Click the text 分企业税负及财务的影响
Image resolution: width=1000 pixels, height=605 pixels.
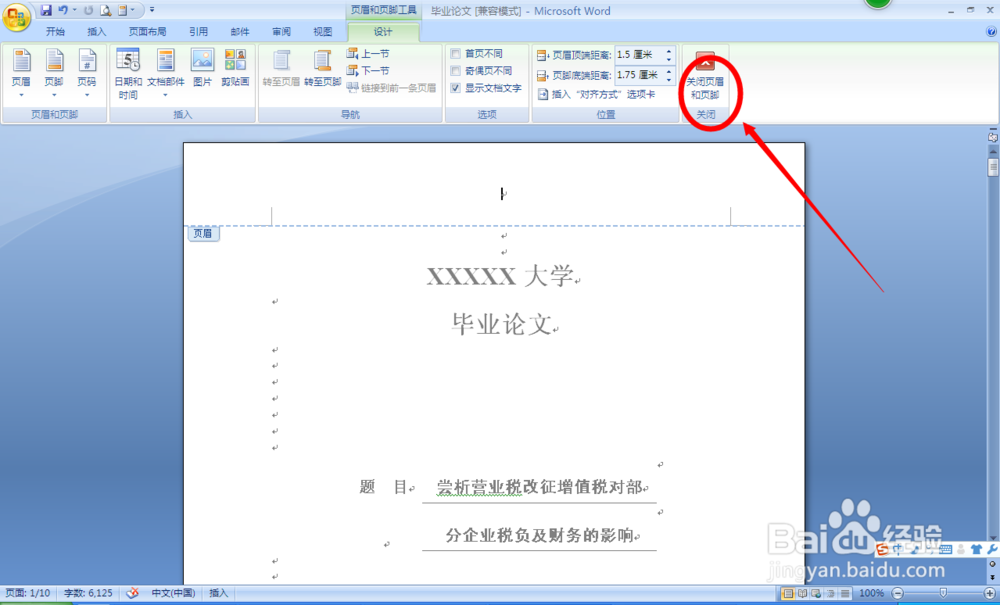tap(540, 535)
